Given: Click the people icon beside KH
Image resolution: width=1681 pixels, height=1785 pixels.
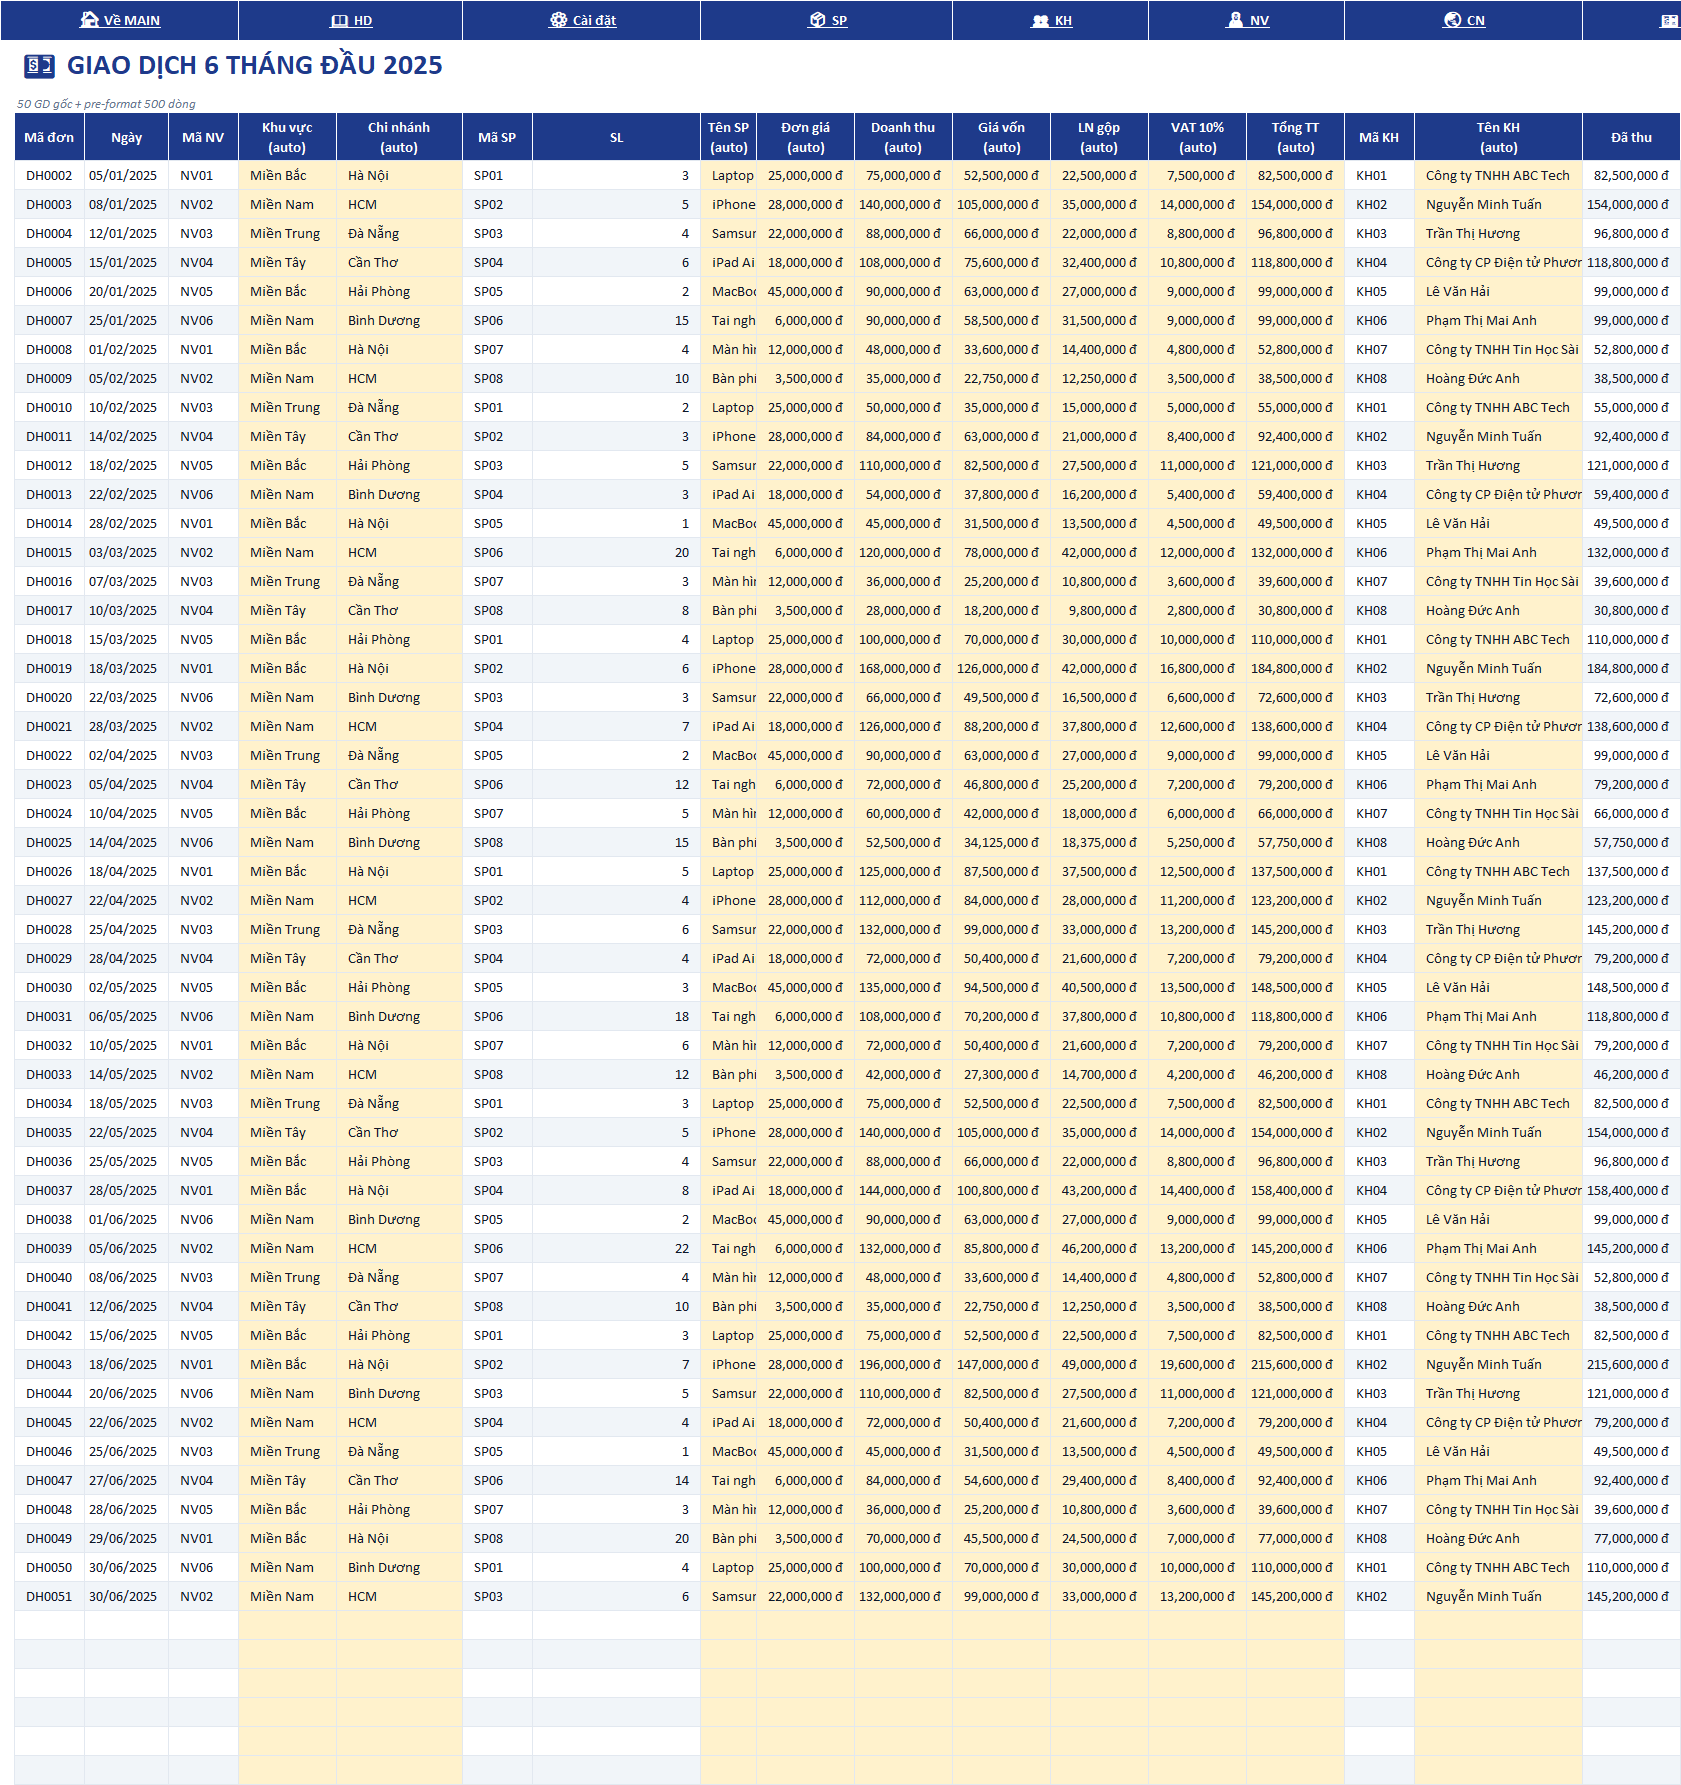Looking at the screenshot, I should pos(1040,20).
